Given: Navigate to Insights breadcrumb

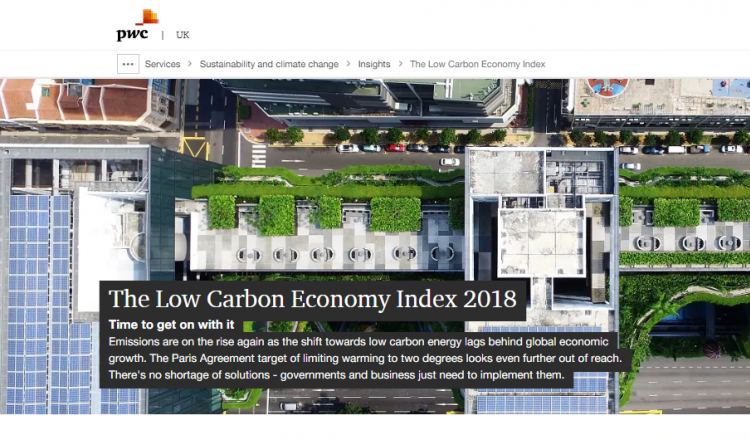Looking at the screenshot, I should [374, 64].
